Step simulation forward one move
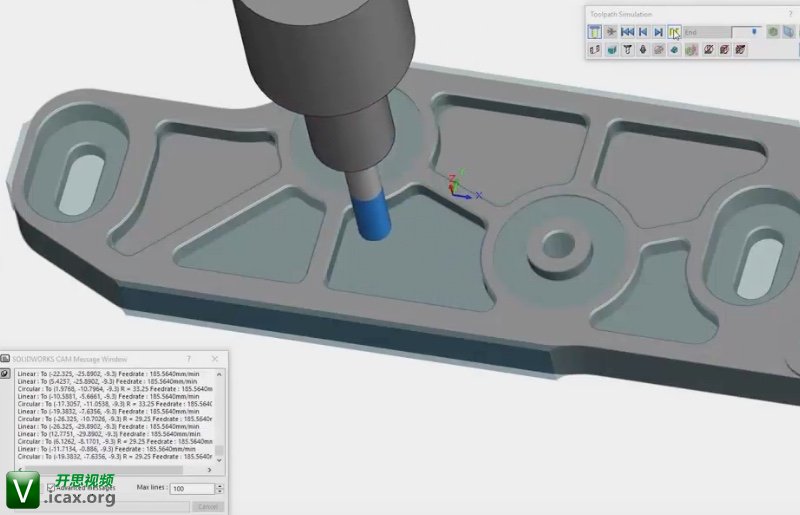Screen dimensions: 800x515 click(x=659, y=32)
